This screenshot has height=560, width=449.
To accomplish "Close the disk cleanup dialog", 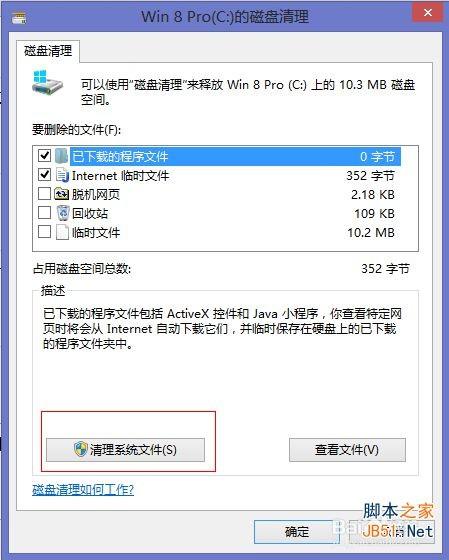I will [428, 13].
